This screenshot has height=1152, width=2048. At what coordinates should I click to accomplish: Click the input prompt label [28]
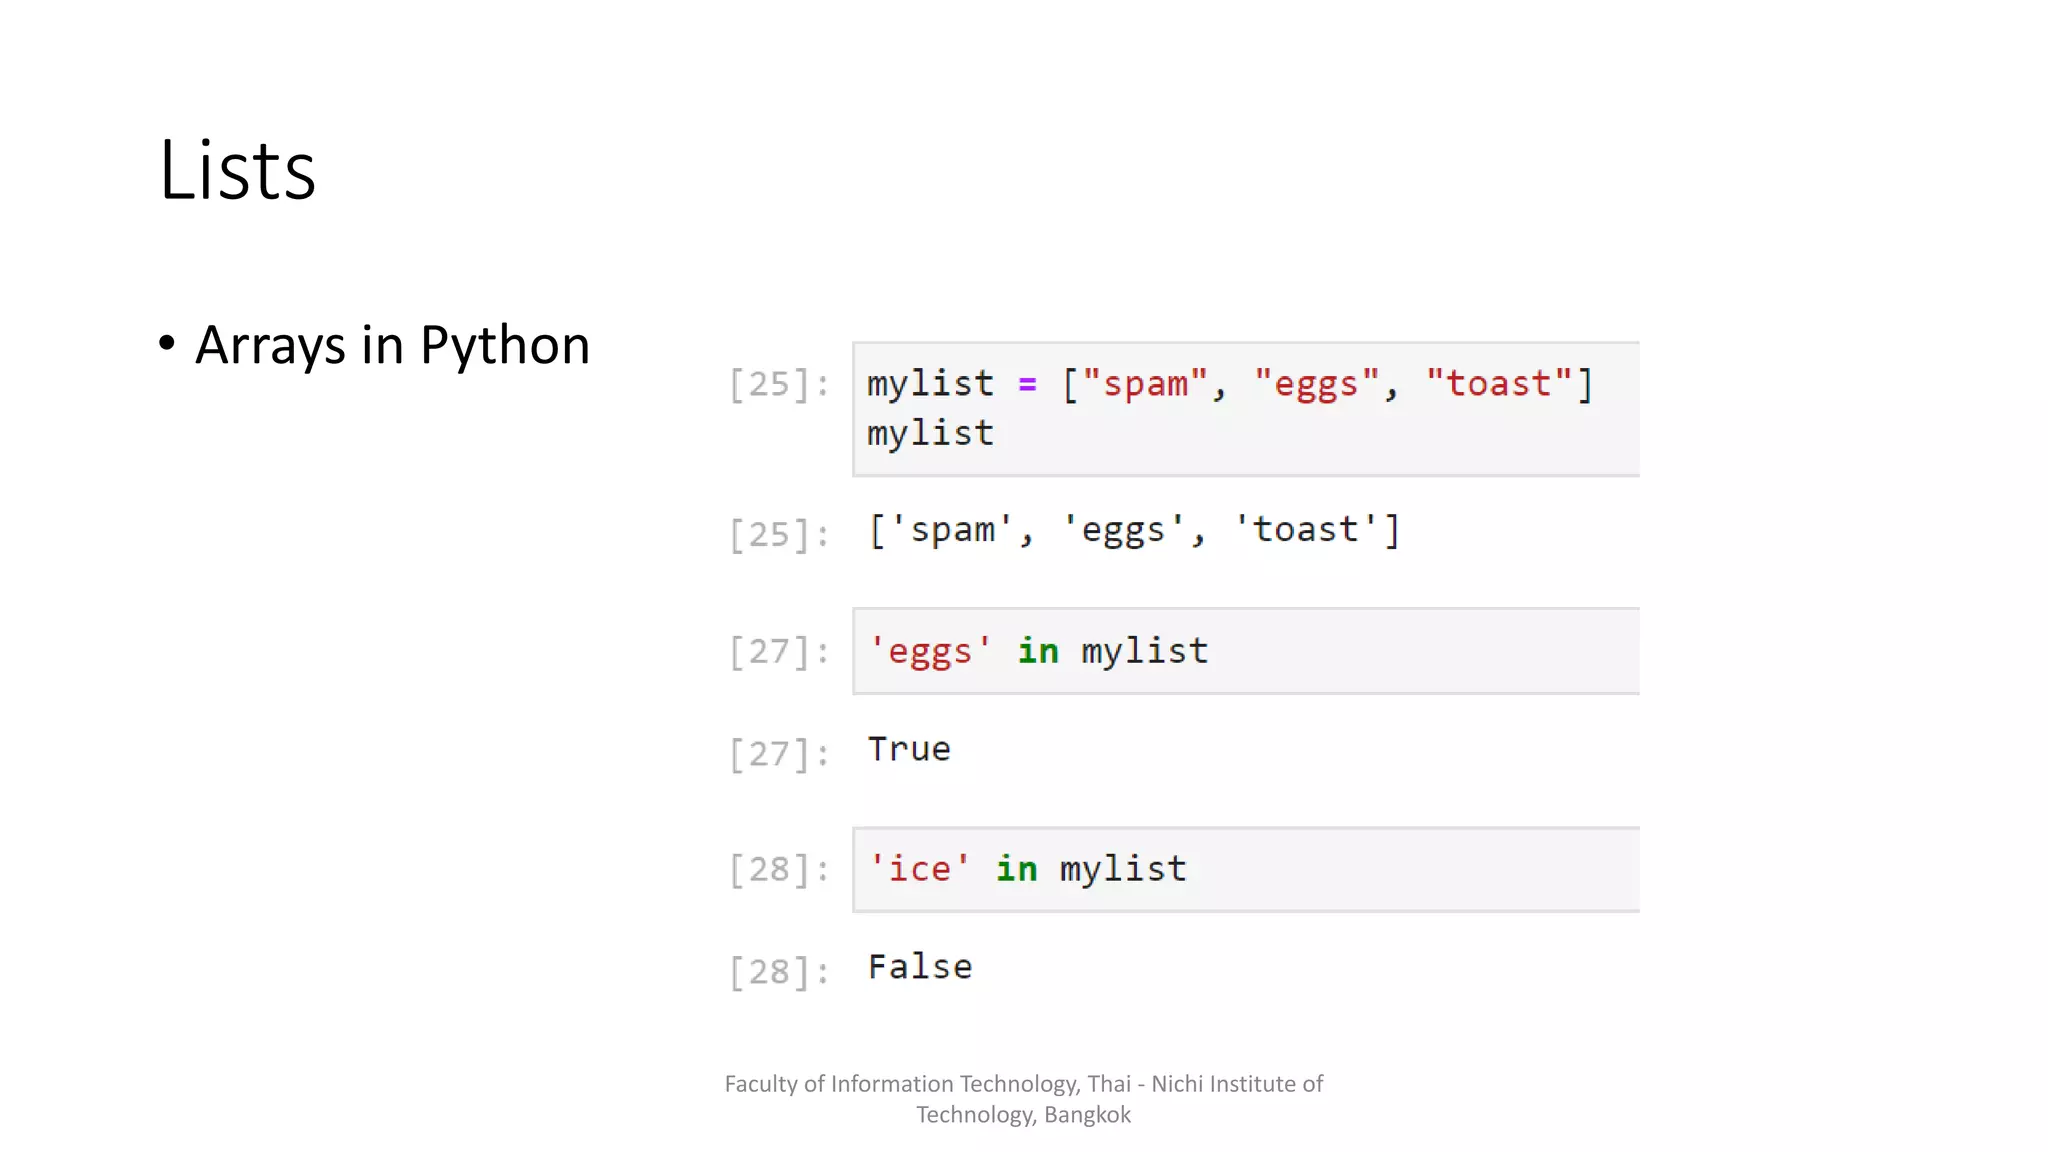[x=778, y=870]
